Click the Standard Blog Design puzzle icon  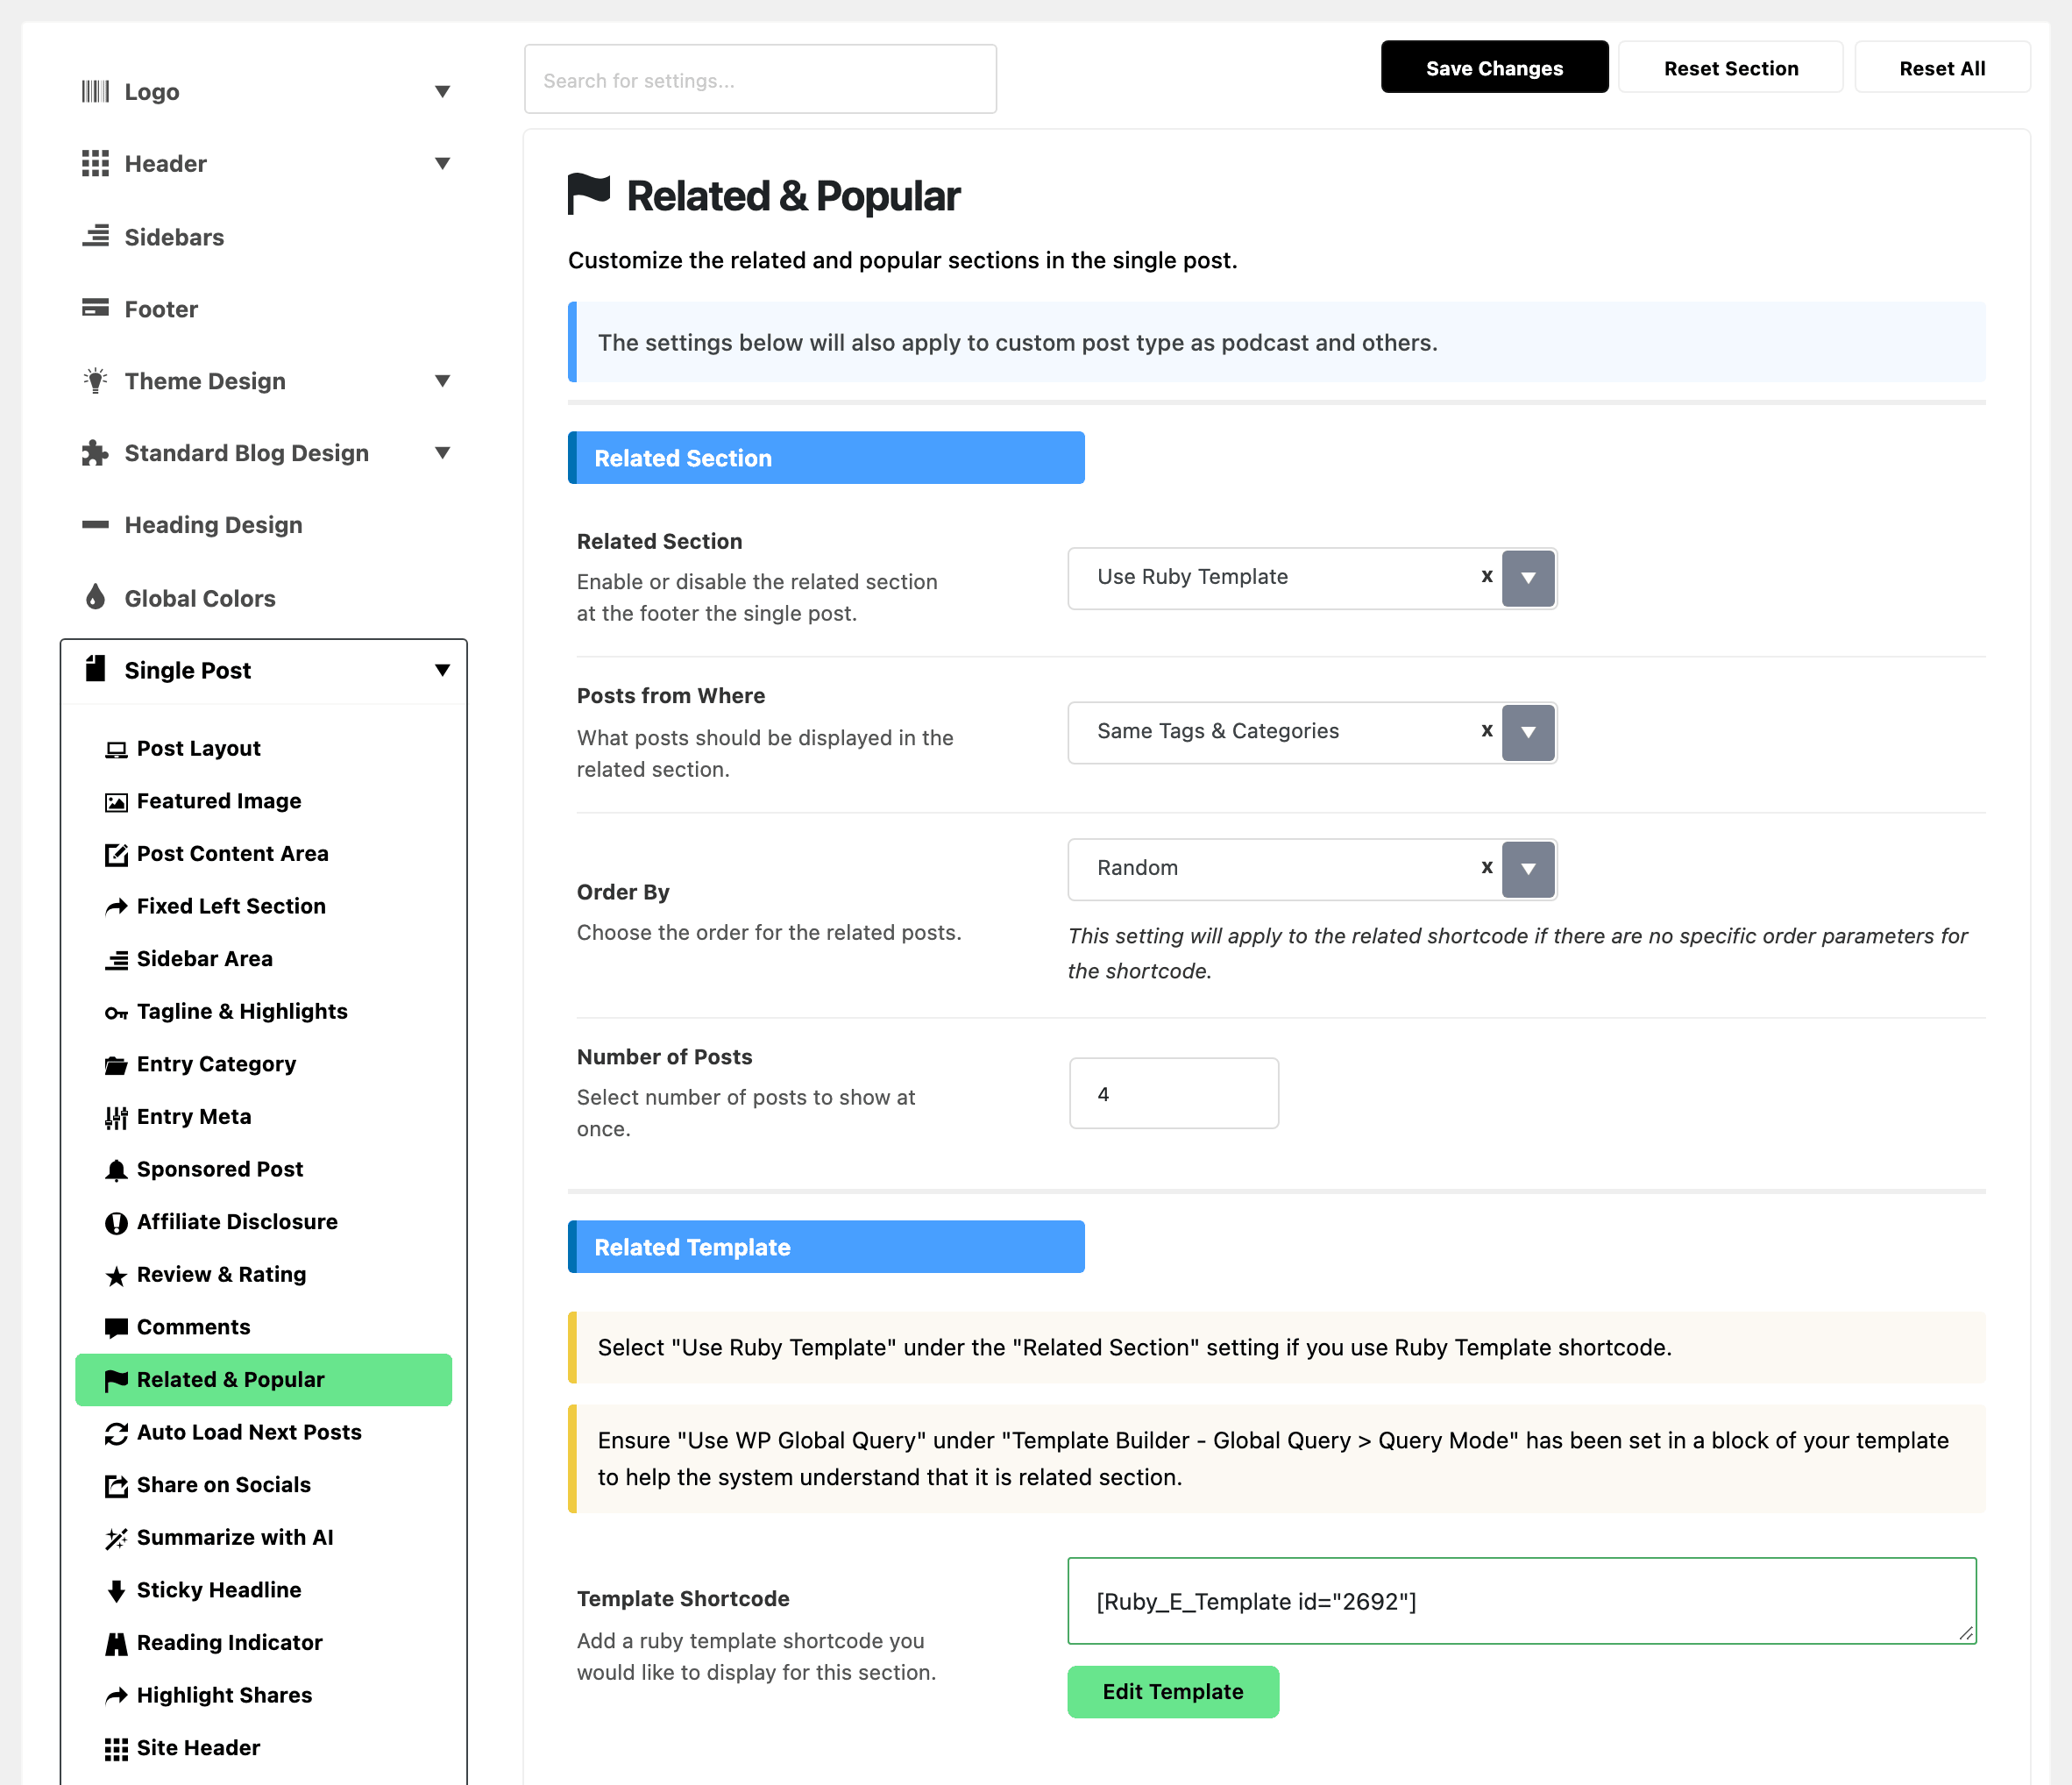click(95, 452)
